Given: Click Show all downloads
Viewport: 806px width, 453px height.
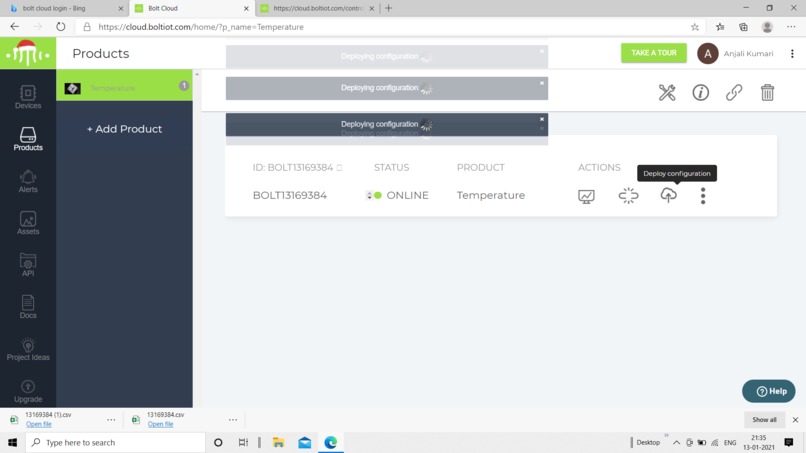Looking at the screenshot, I should [764, 420].
